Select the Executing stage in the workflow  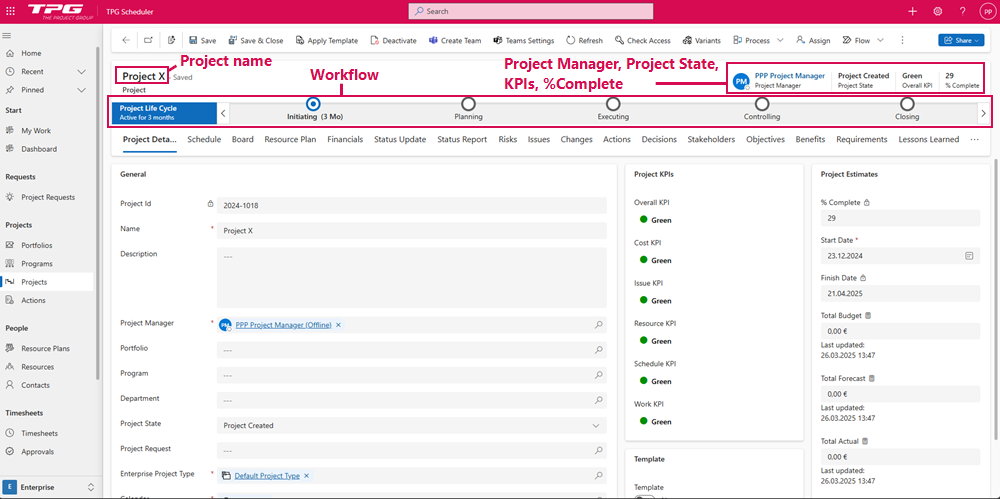tap(613, 103)
